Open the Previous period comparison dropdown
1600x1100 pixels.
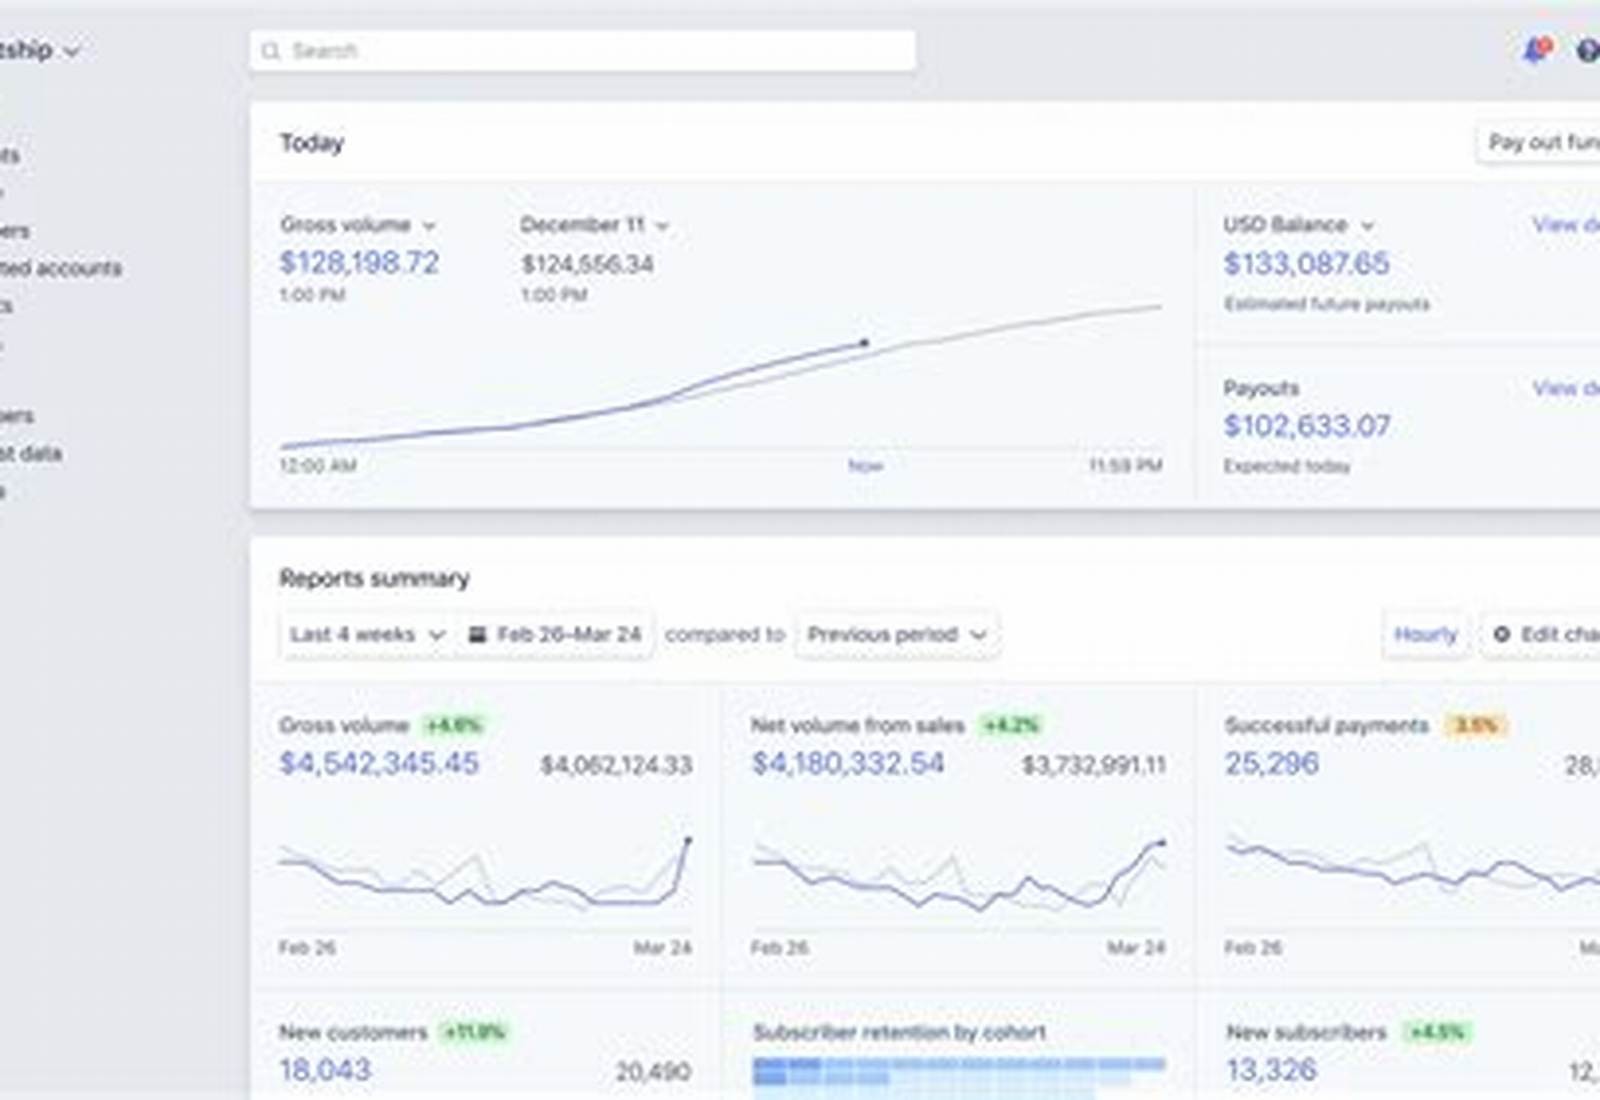click(x=897, y=634)
